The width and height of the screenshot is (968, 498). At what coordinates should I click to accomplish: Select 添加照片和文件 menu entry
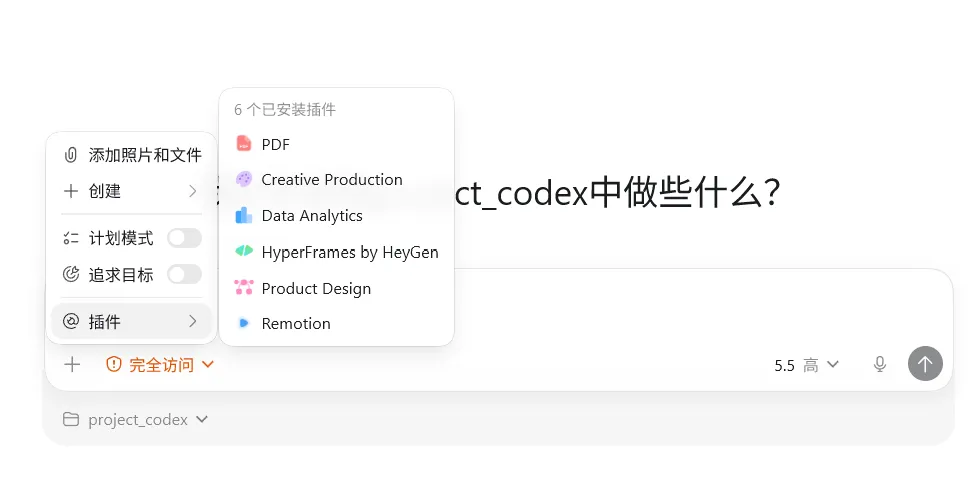click(x=131, y=155)
